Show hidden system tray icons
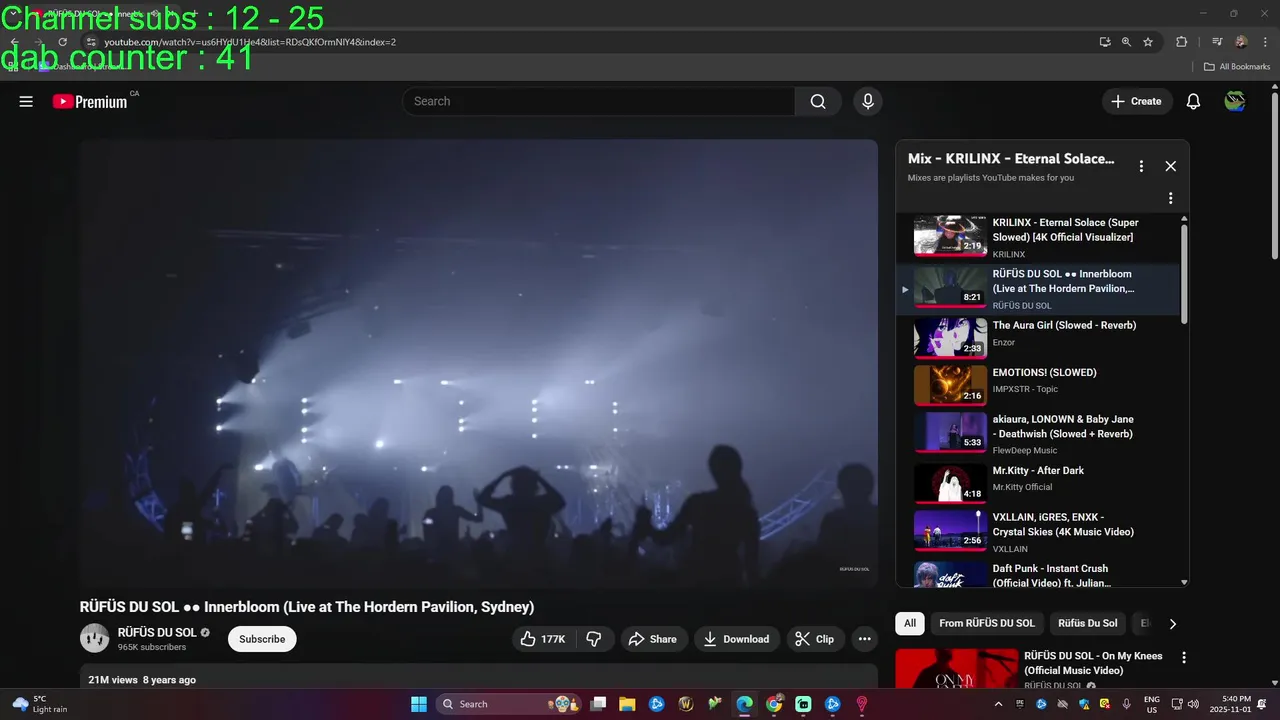This screenshot has height=720, width=1280. click(998, 704)
